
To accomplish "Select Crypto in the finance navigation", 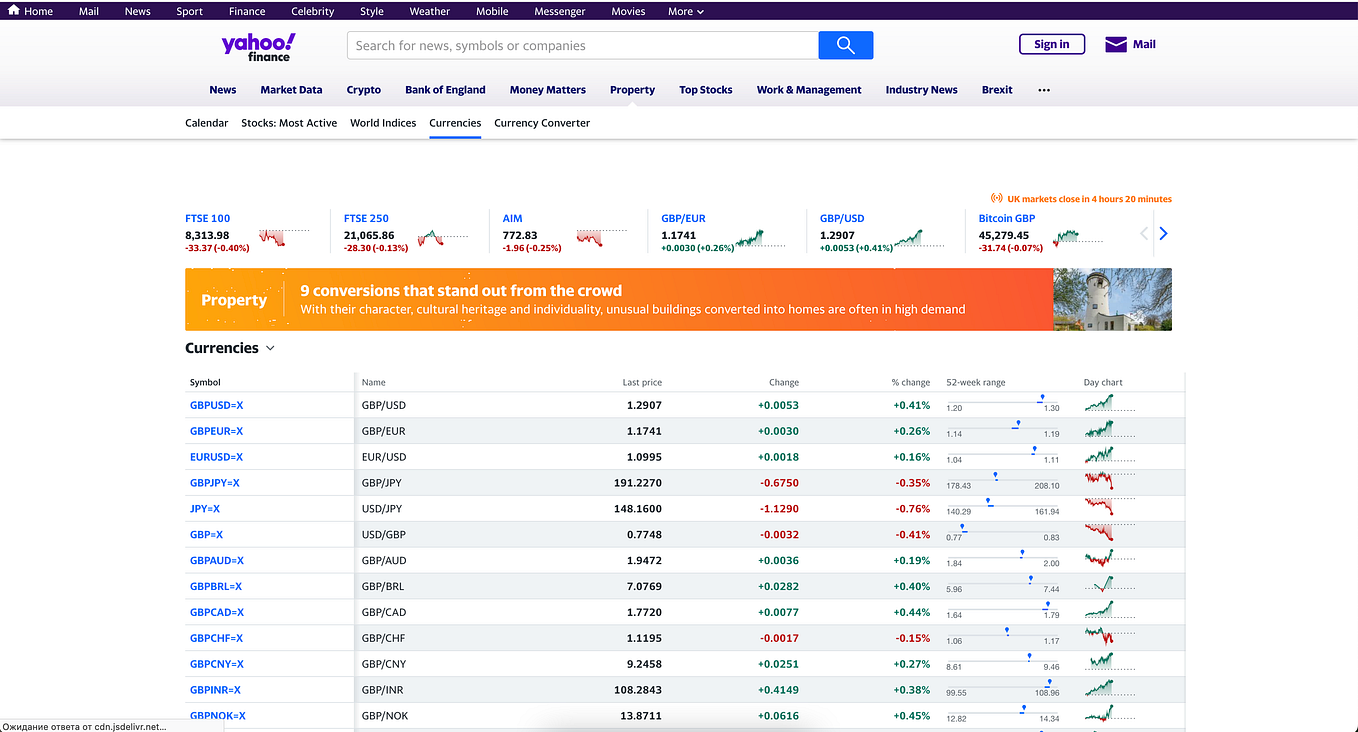I will click(x=363, y=90).
